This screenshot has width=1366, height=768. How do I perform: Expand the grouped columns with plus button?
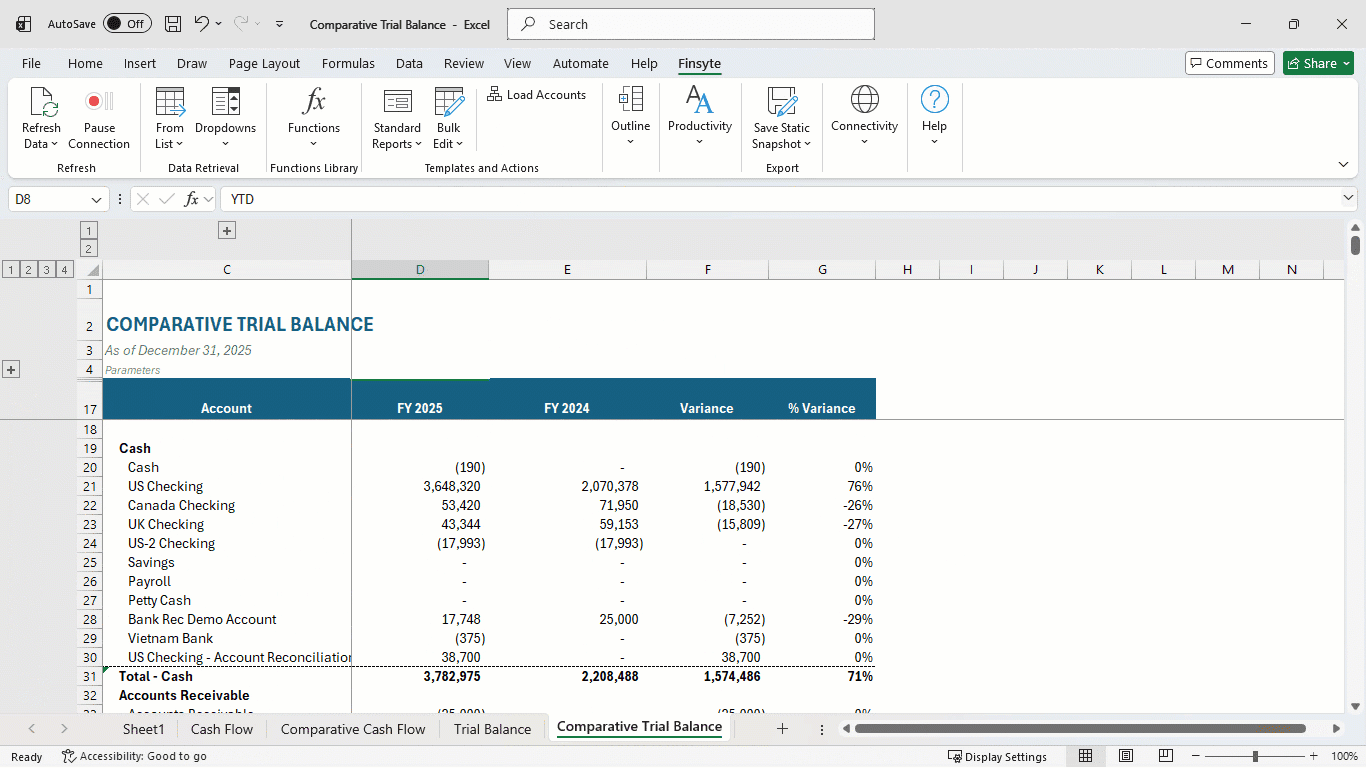point(227,231)
